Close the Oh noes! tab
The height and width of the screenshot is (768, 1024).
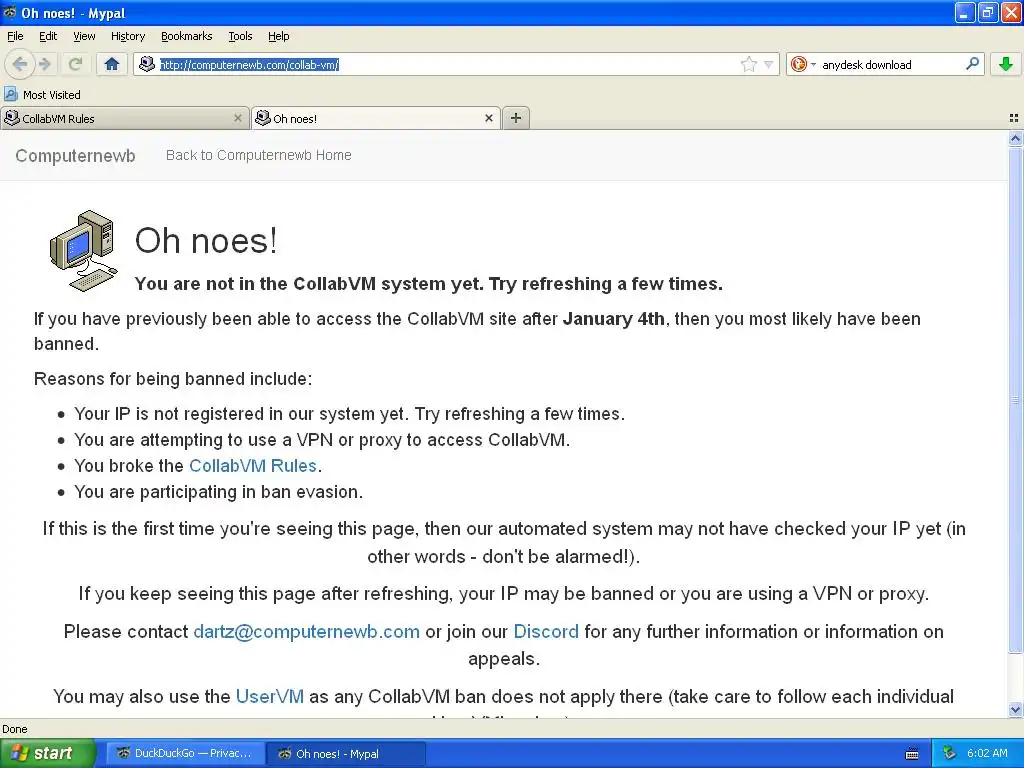click(x=488, y=118)
